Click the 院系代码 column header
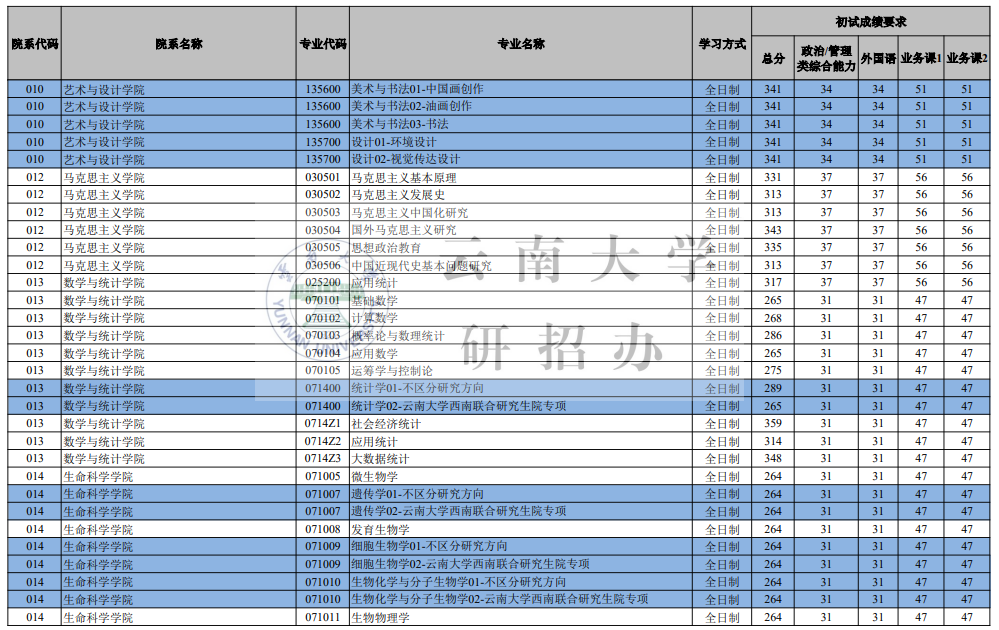 29,44
